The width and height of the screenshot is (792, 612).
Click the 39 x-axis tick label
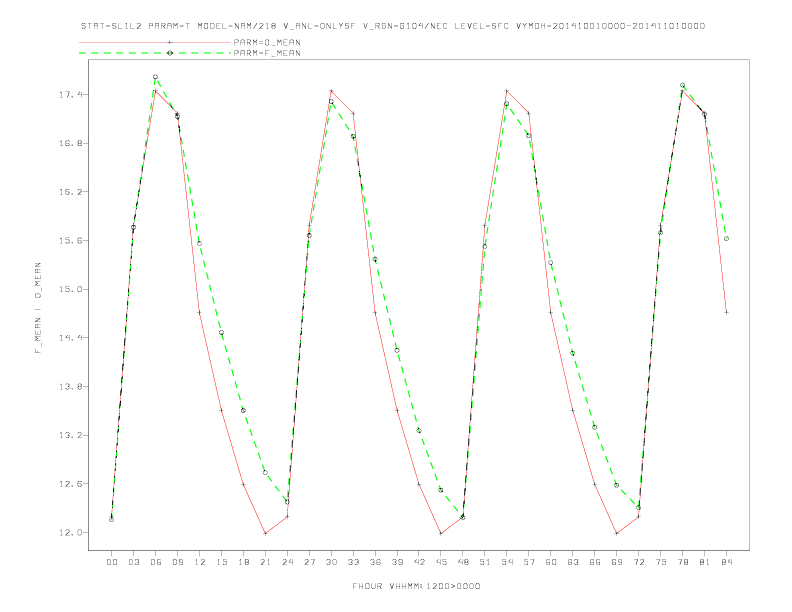(397, 562)
